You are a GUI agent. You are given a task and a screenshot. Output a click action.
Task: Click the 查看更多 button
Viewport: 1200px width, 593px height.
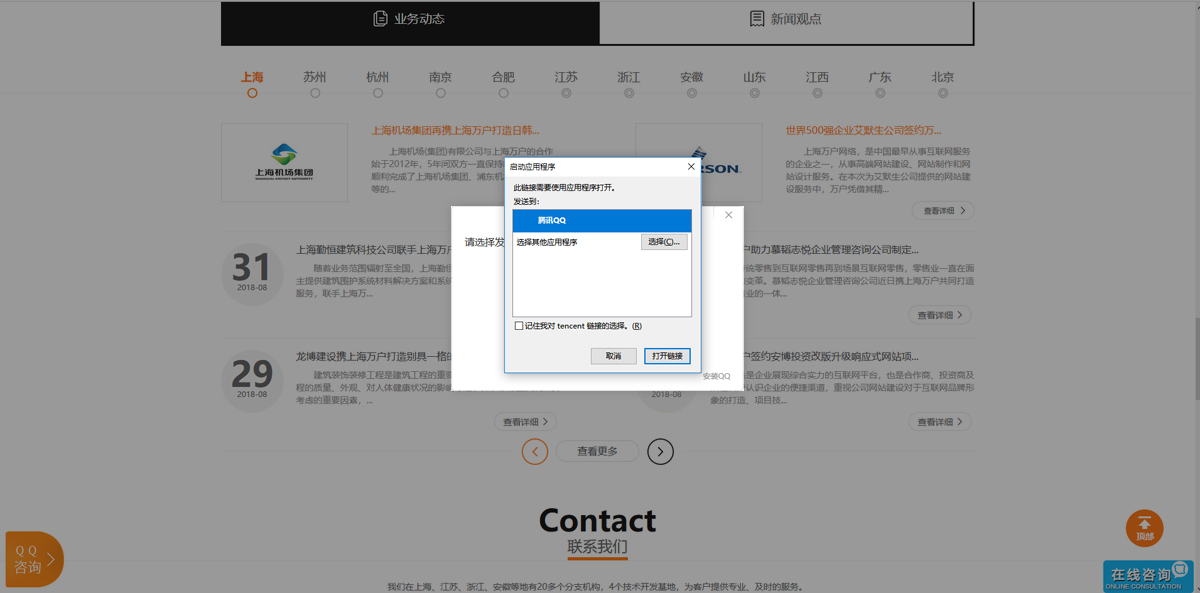[x=597, y=452]
